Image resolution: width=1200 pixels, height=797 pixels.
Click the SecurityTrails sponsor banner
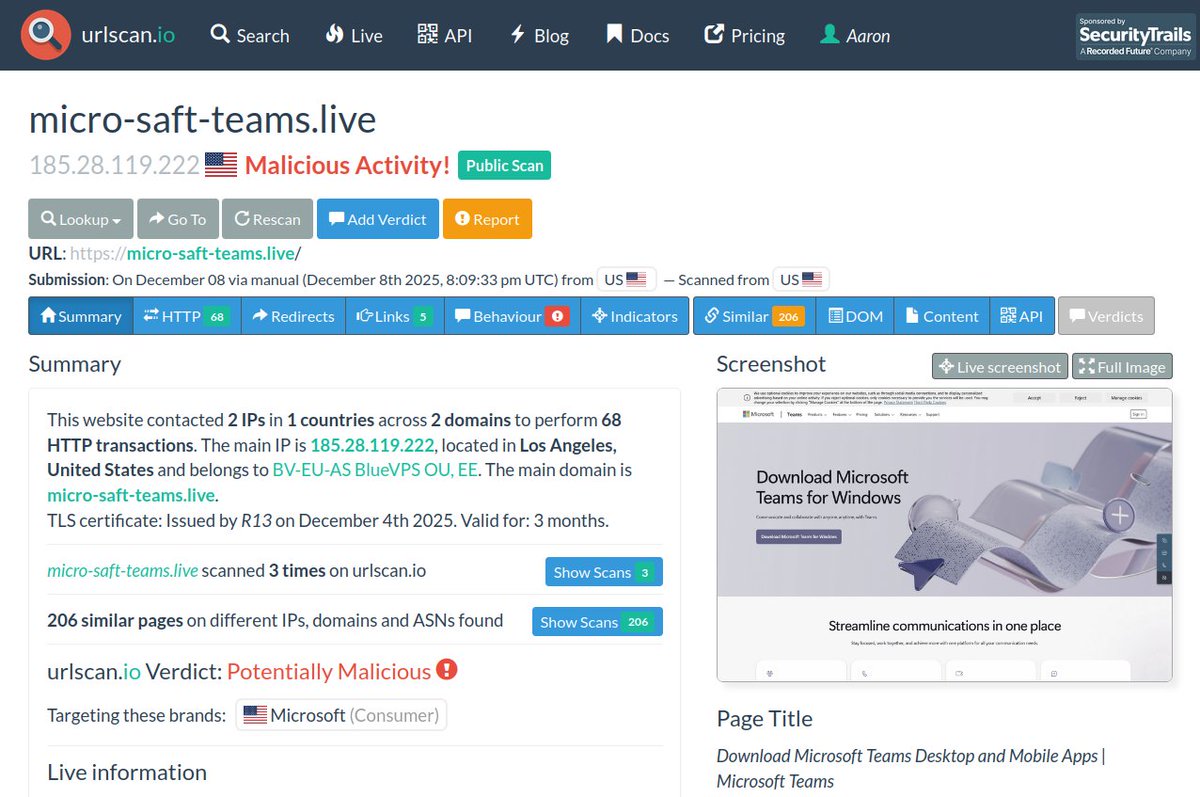[x=1135, y=36]
